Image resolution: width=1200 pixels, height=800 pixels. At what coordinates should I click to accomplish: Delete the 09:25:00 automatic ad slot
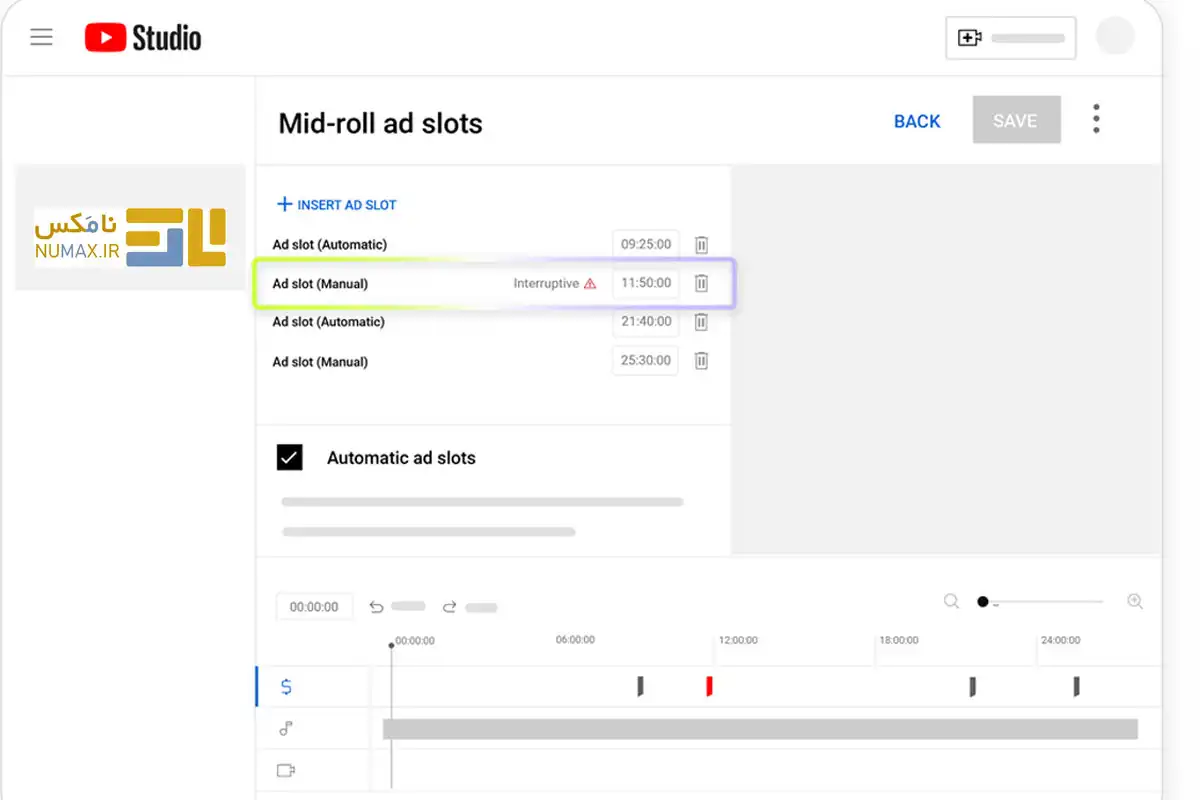(701, 245)
